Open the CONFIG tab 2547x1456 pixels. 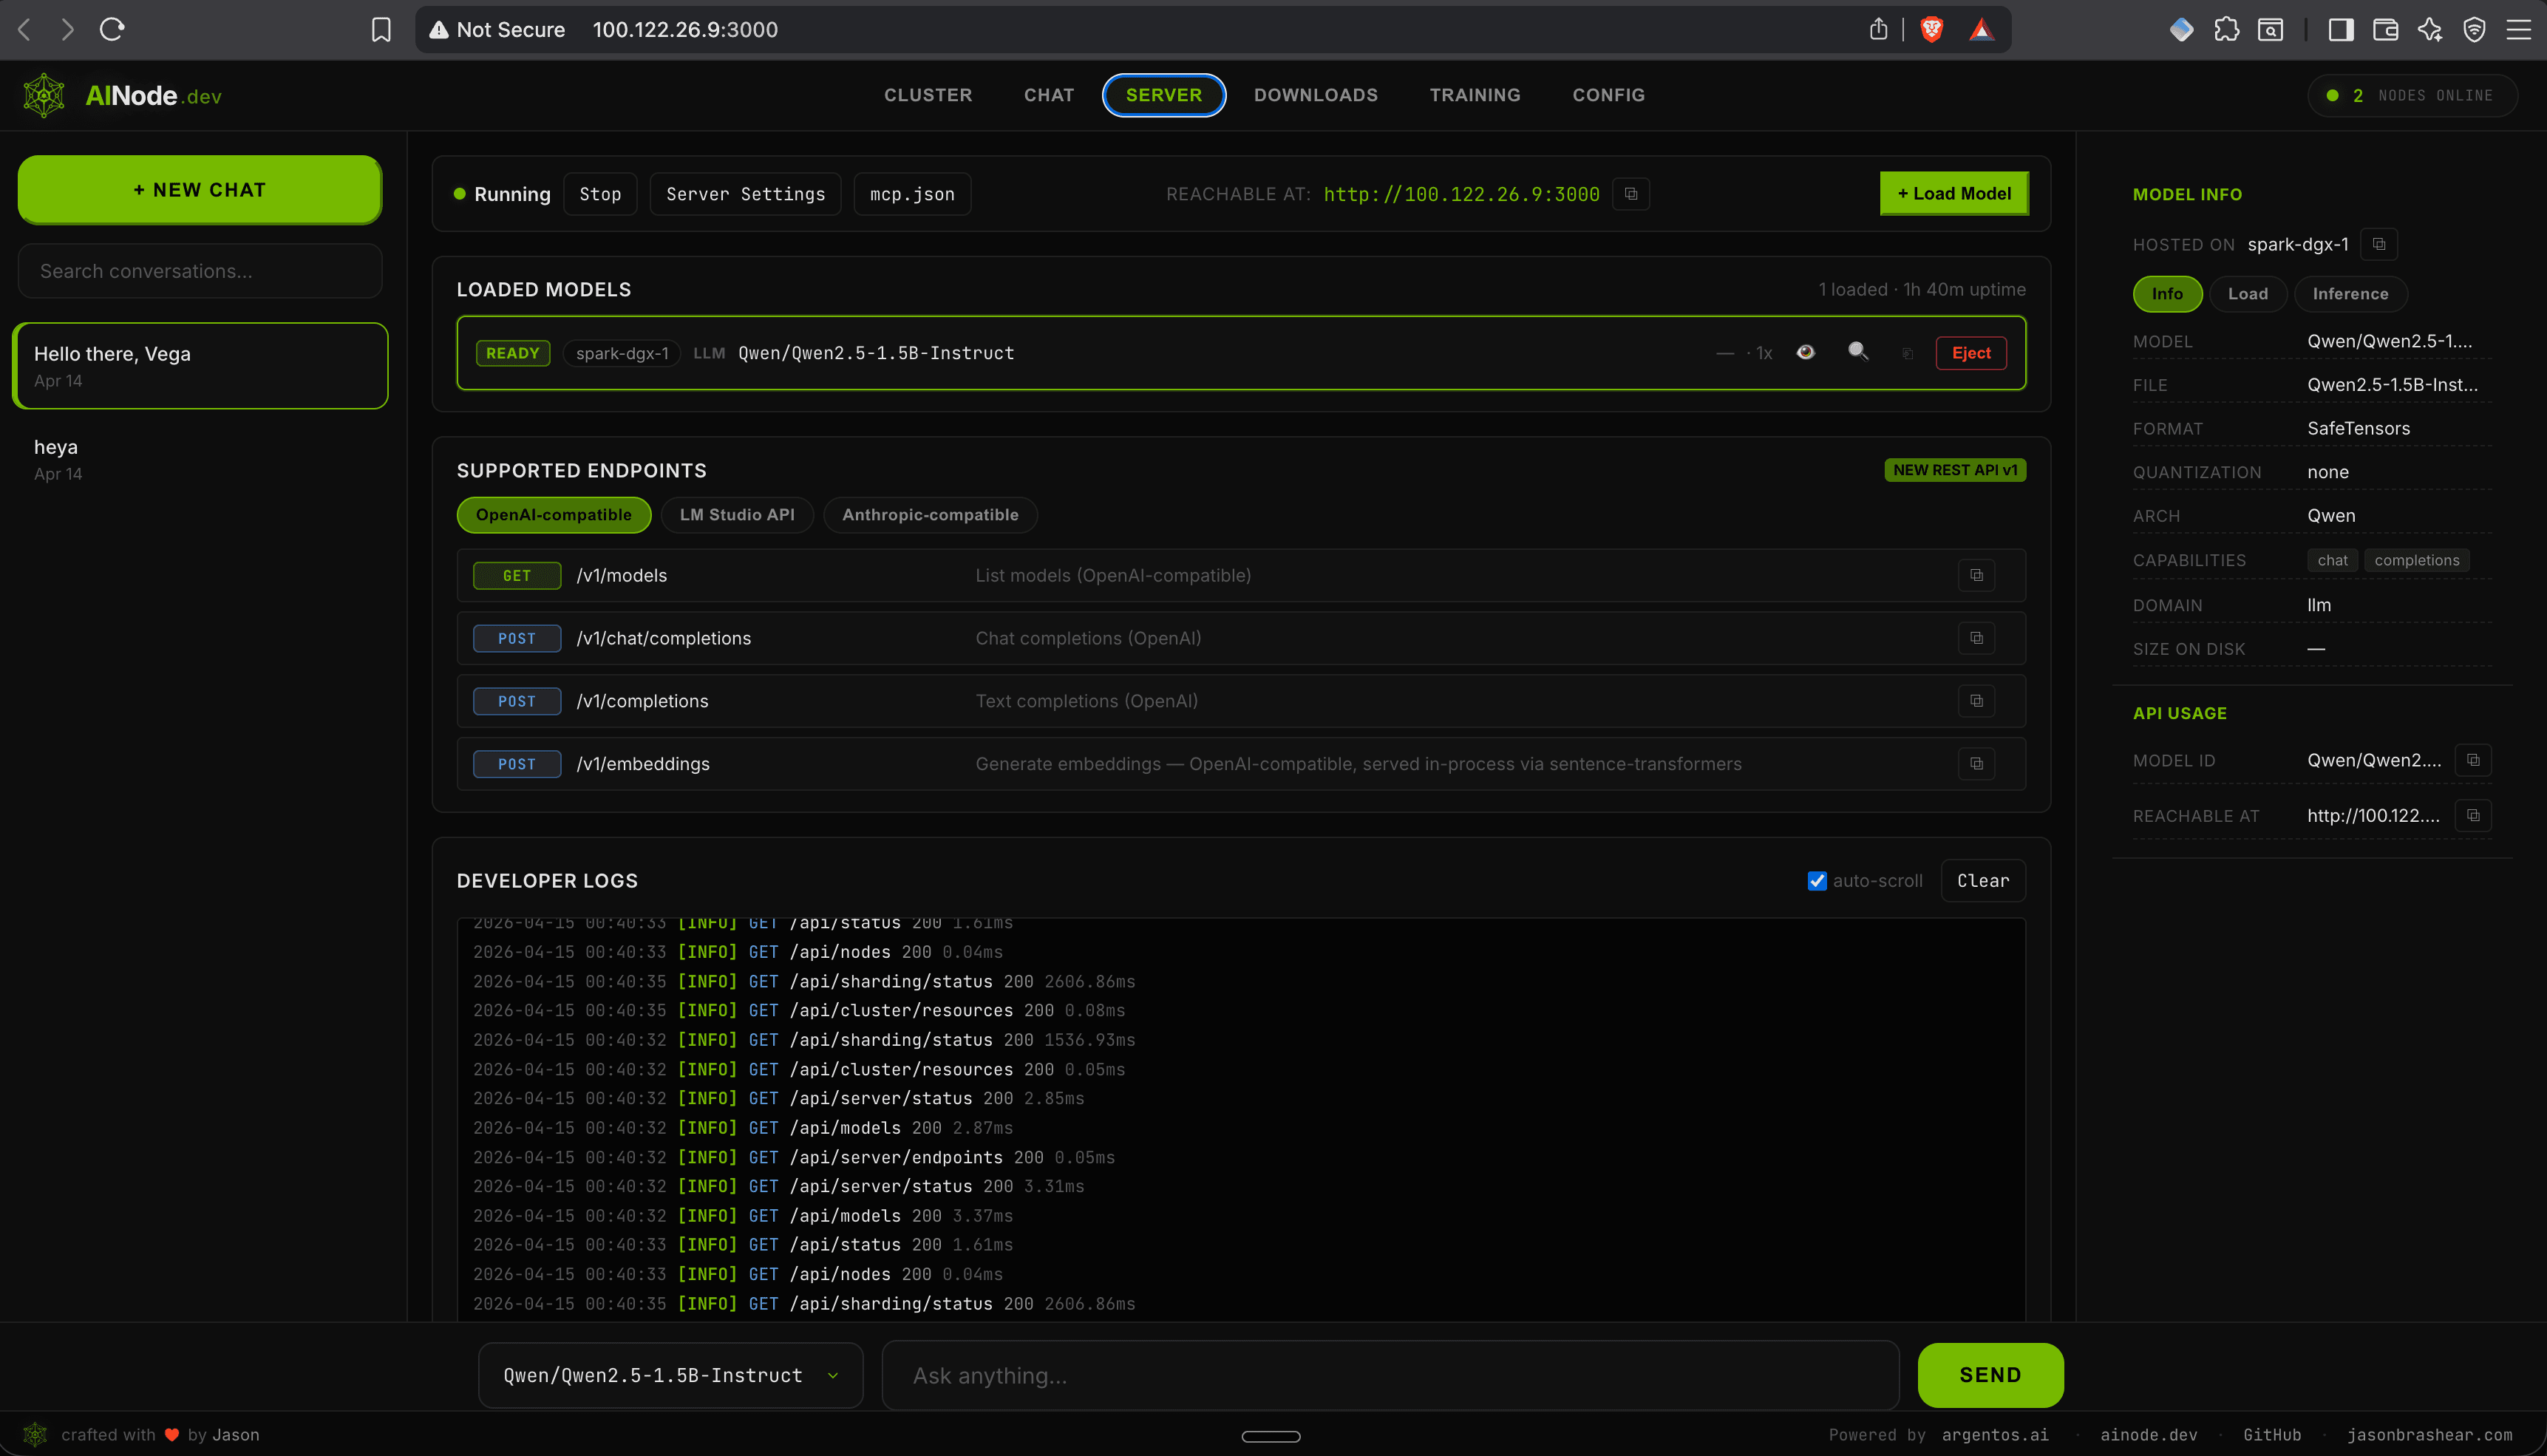click(x=1608, y=95)
